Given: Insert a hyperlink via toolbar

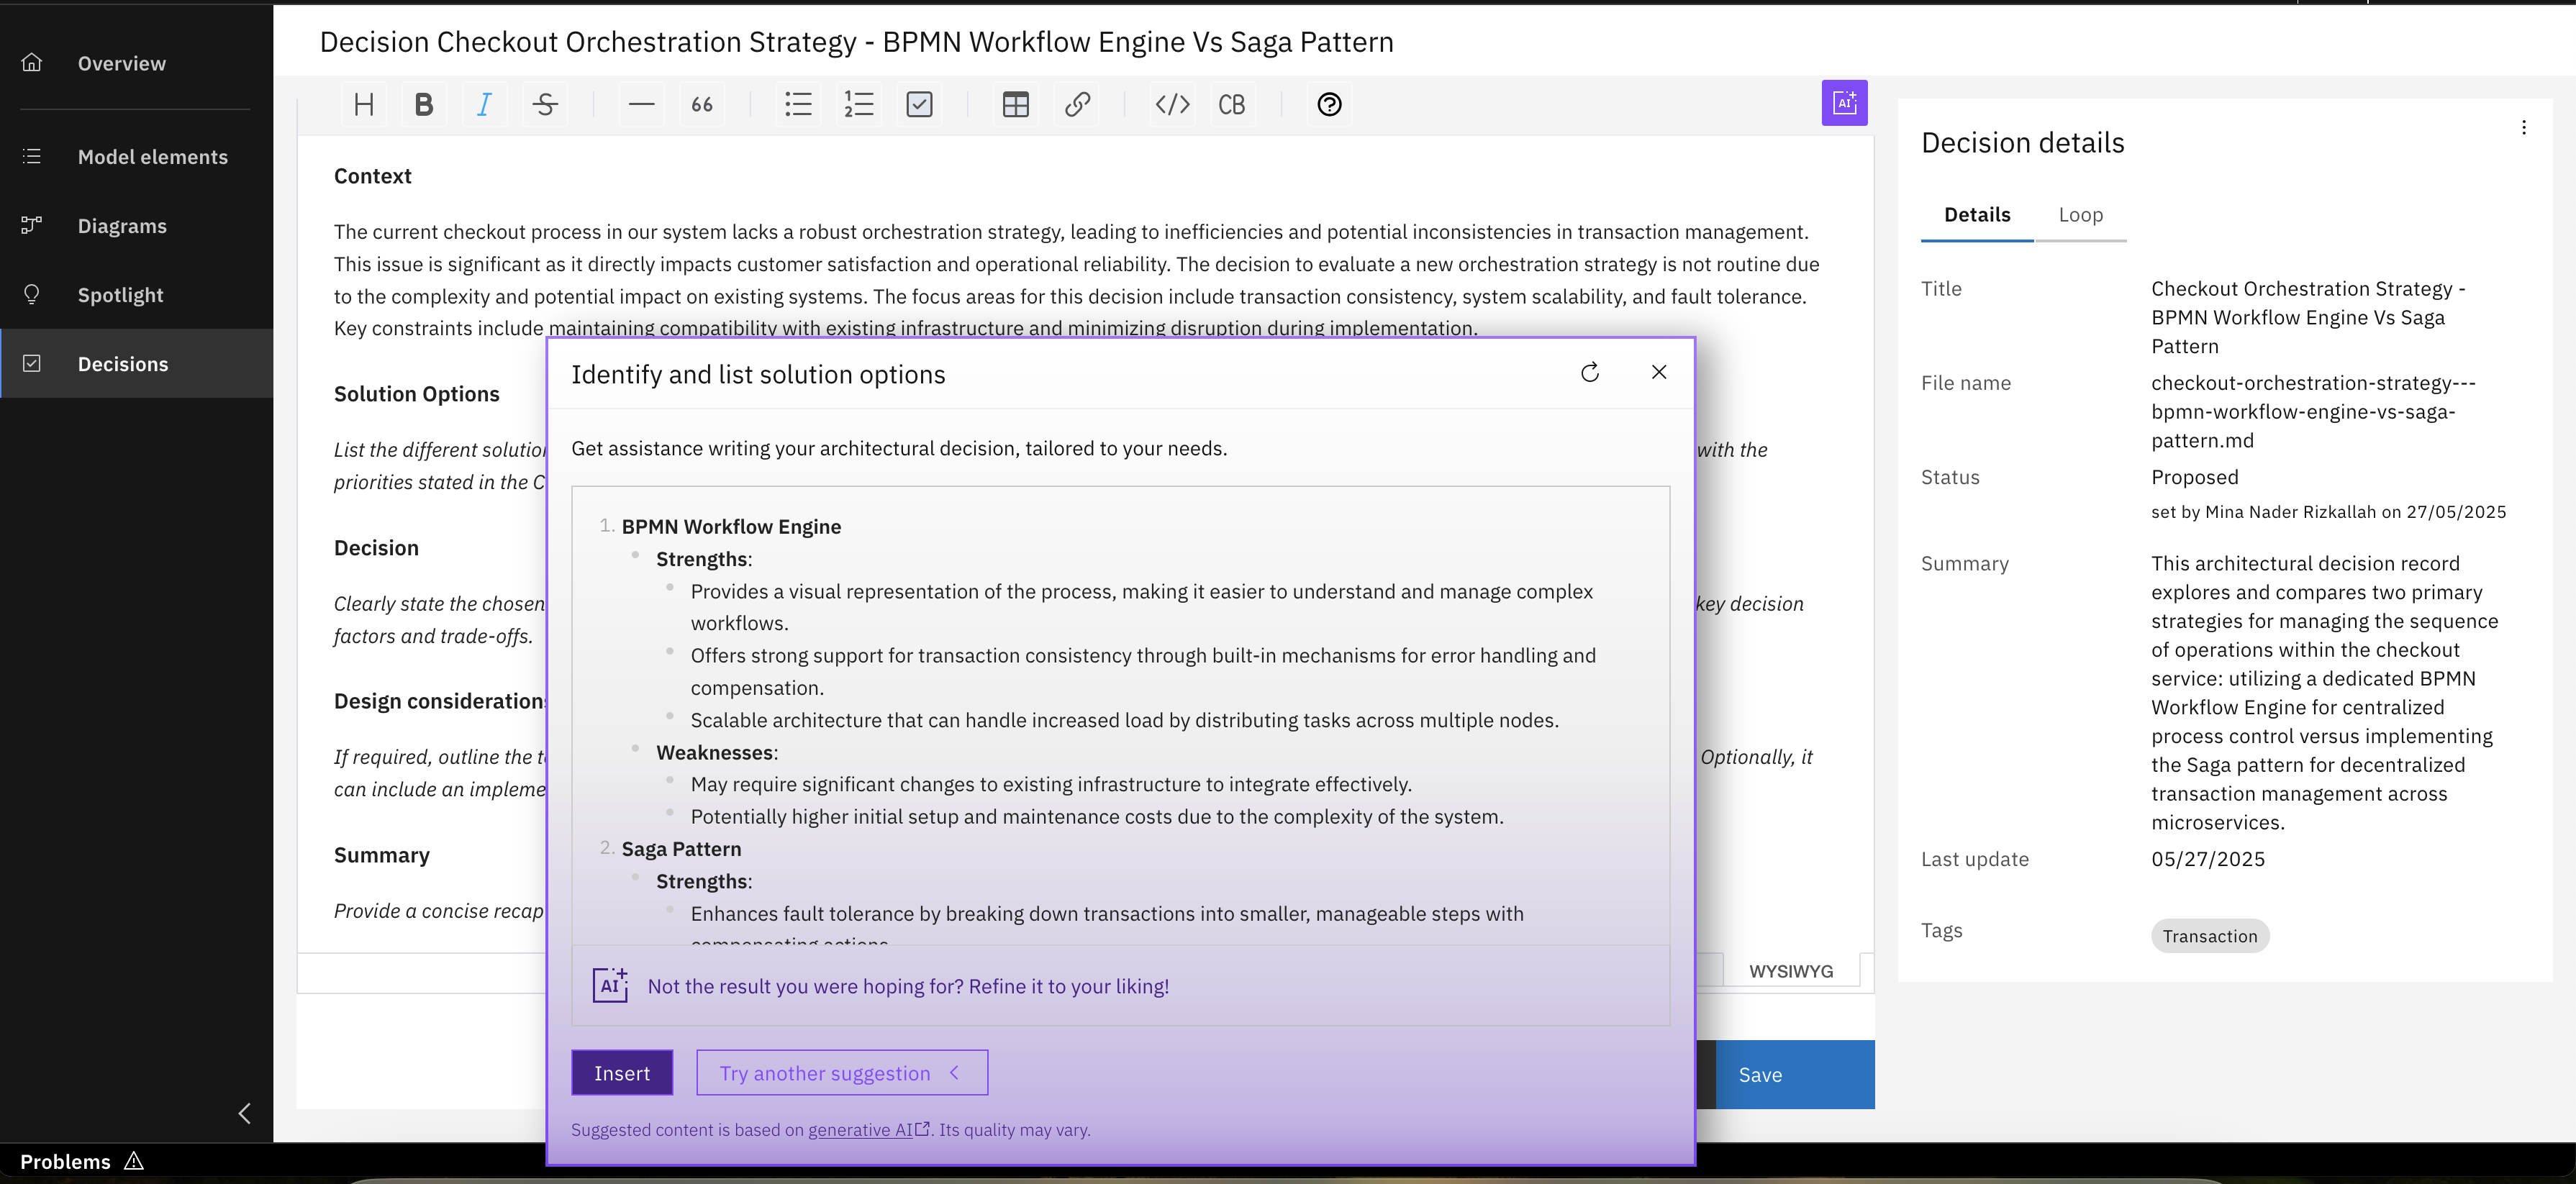Looking at the screenshot, I should pos(1077,104).
